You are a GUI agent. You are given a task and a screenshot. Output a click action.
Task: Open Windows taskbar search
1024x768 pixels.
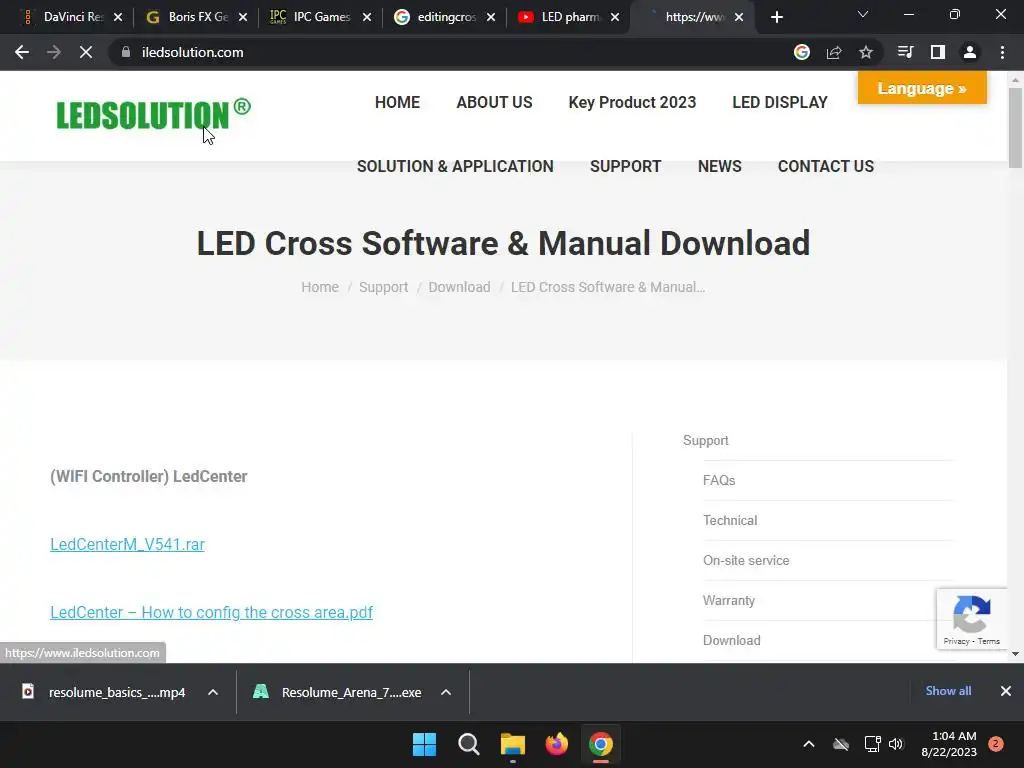tap(468, 744)
